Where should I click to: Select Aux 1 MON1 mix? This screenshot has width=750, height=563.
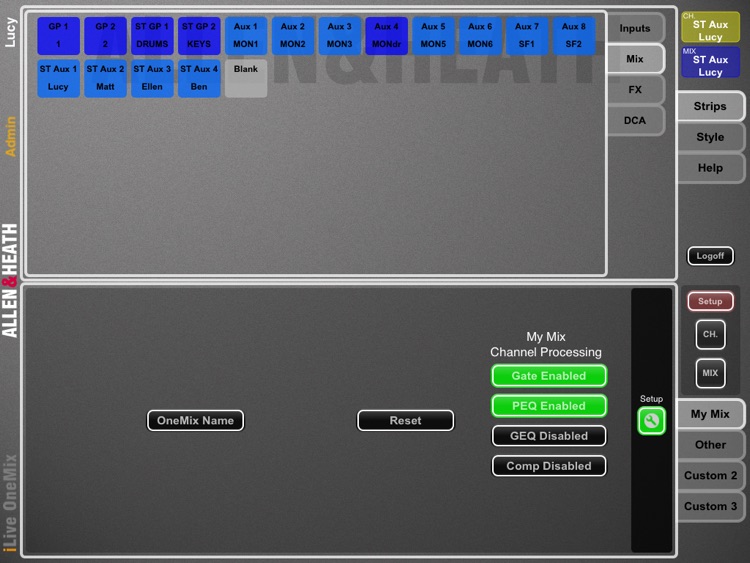click(x=246, y=35)
